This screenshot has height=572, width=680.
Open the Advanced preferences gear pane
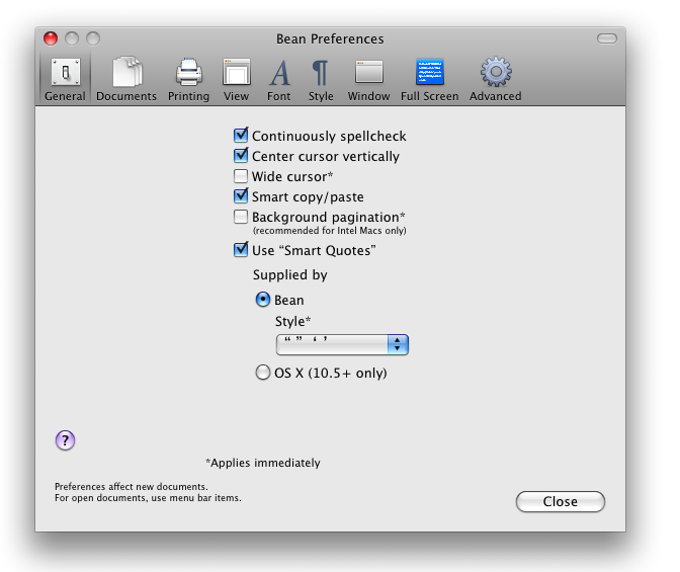tap(495, 79)
